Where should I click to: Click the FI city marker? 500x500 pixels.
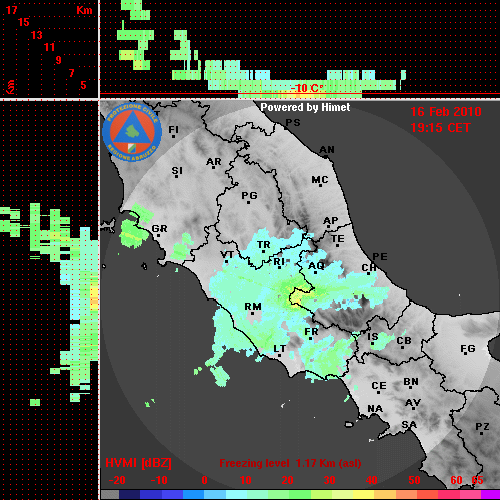click(x=173, y=136)
